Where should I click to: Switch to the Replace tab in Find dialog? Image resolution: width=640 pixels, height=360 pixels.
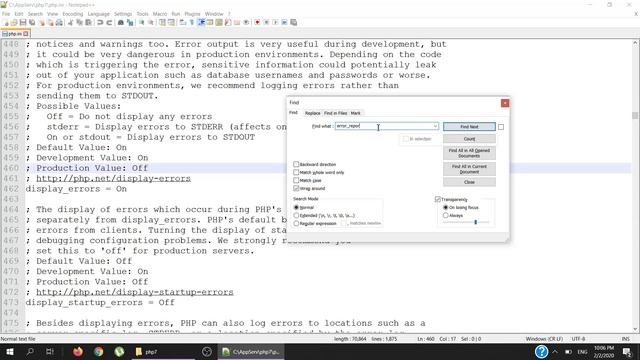(312, 113)
